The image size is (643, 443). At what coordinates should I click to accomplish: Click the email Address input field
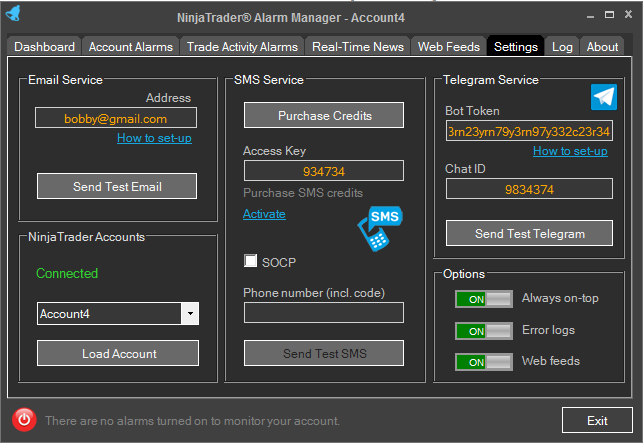pos(116,118)
